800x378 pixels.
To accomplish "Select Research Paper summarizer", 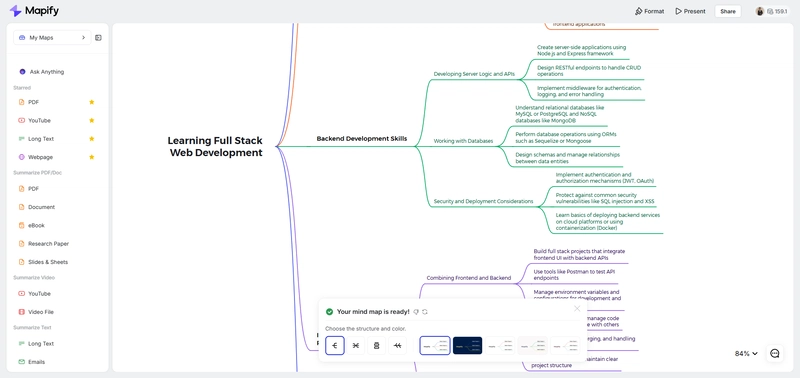I will (48, 244).
